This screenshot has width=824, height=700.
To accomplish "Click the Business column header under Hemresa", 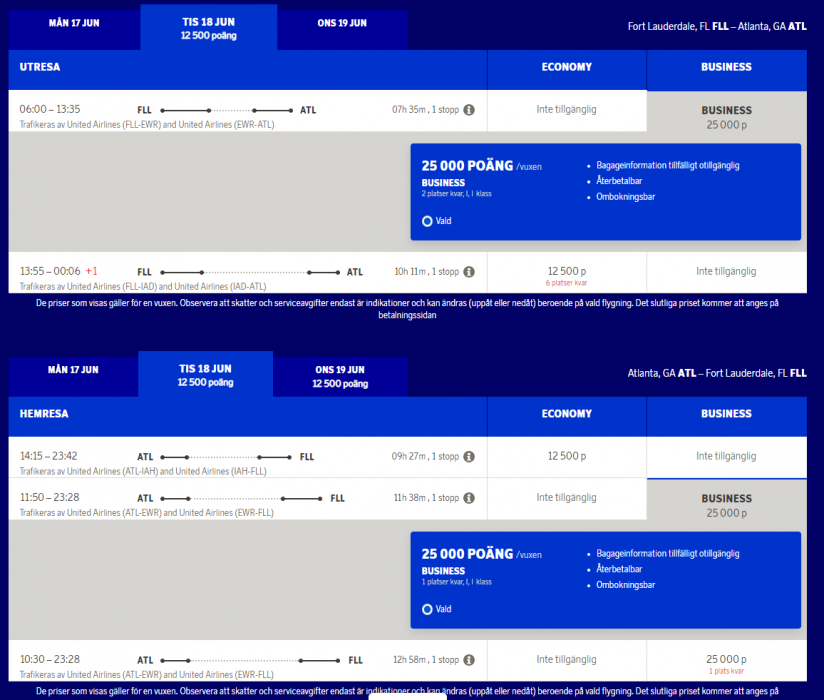I will point(726,414).
